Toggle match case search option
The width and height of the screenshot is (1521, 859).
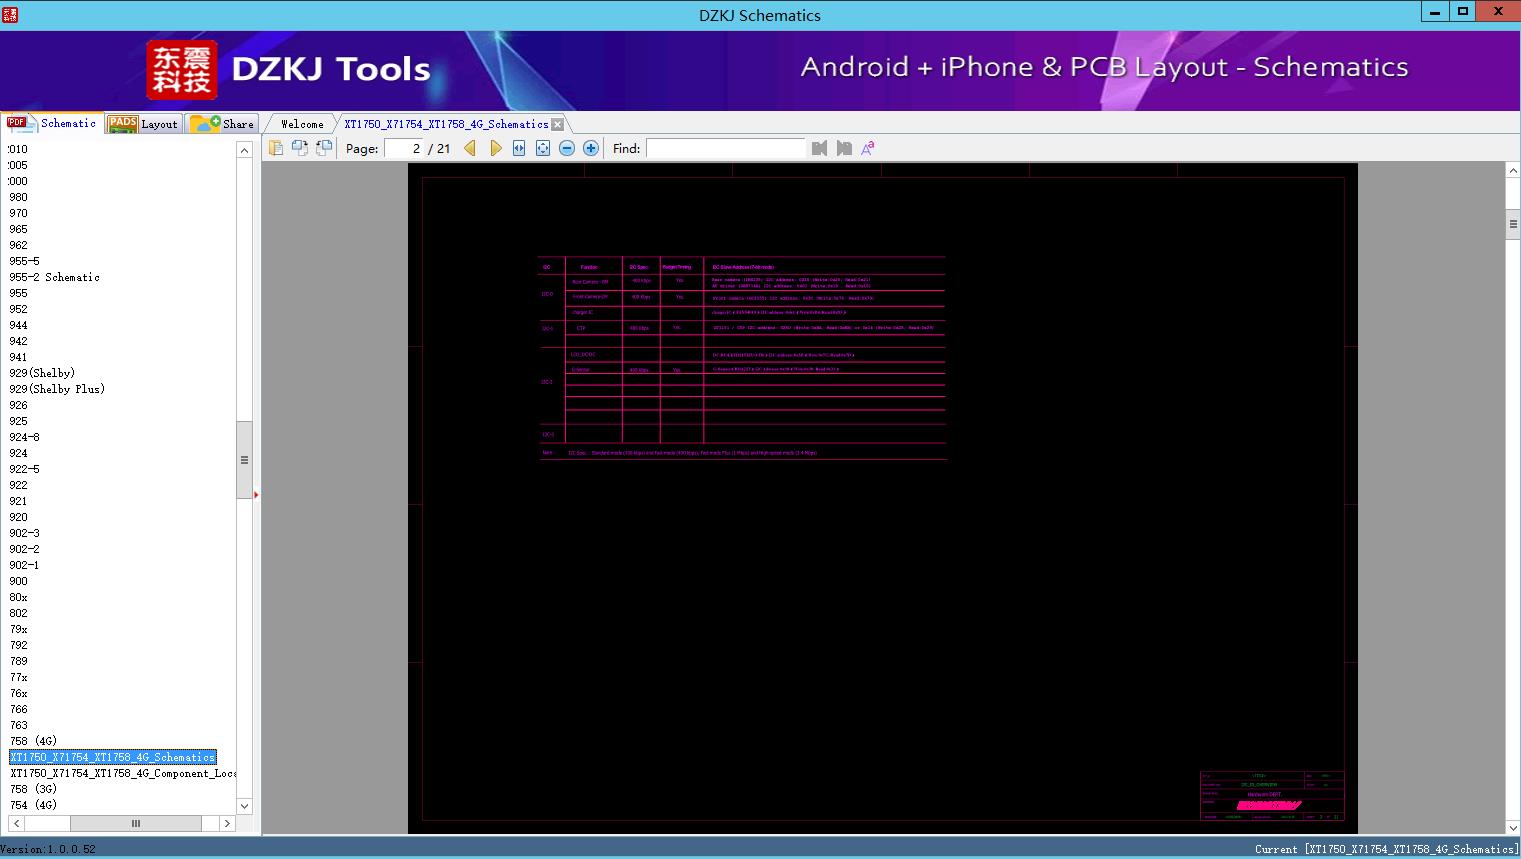coord(868,148)
